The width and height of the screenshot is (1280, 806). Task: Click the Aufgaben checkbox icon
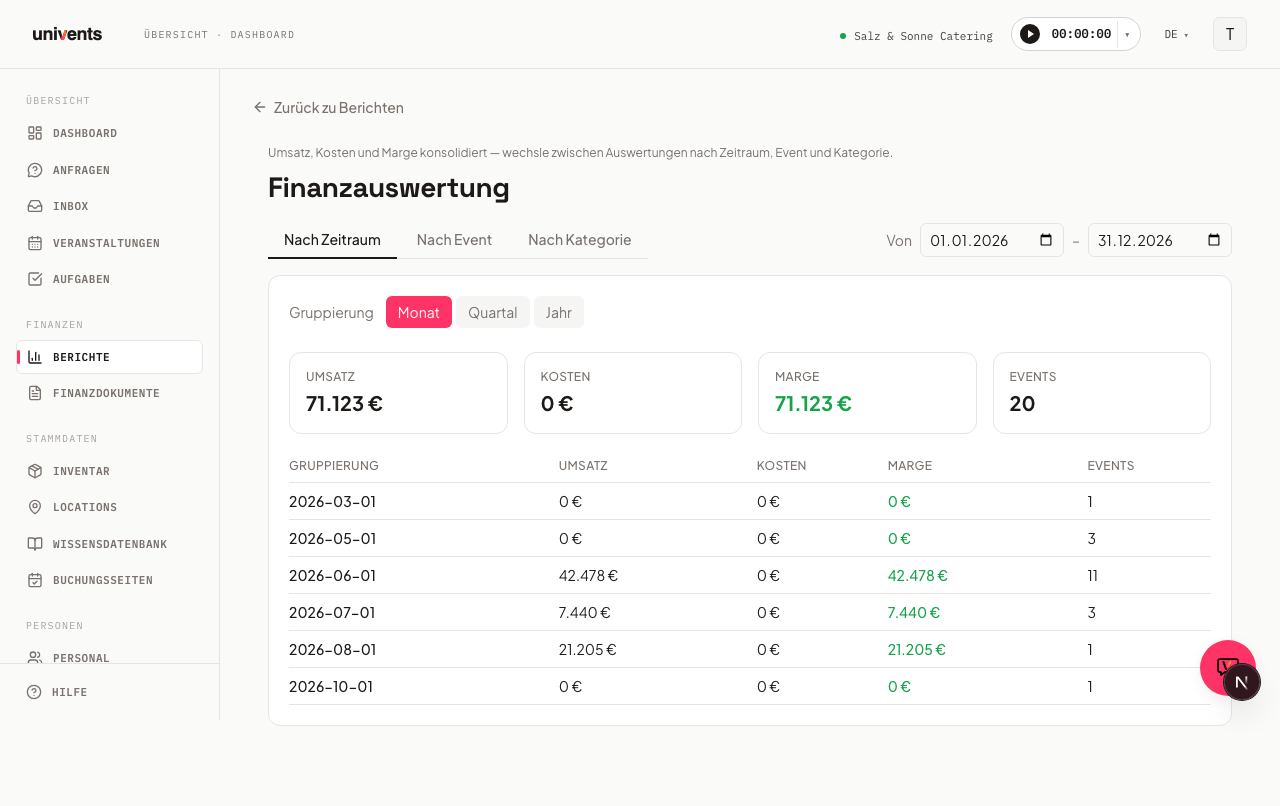tap(35, 279)
